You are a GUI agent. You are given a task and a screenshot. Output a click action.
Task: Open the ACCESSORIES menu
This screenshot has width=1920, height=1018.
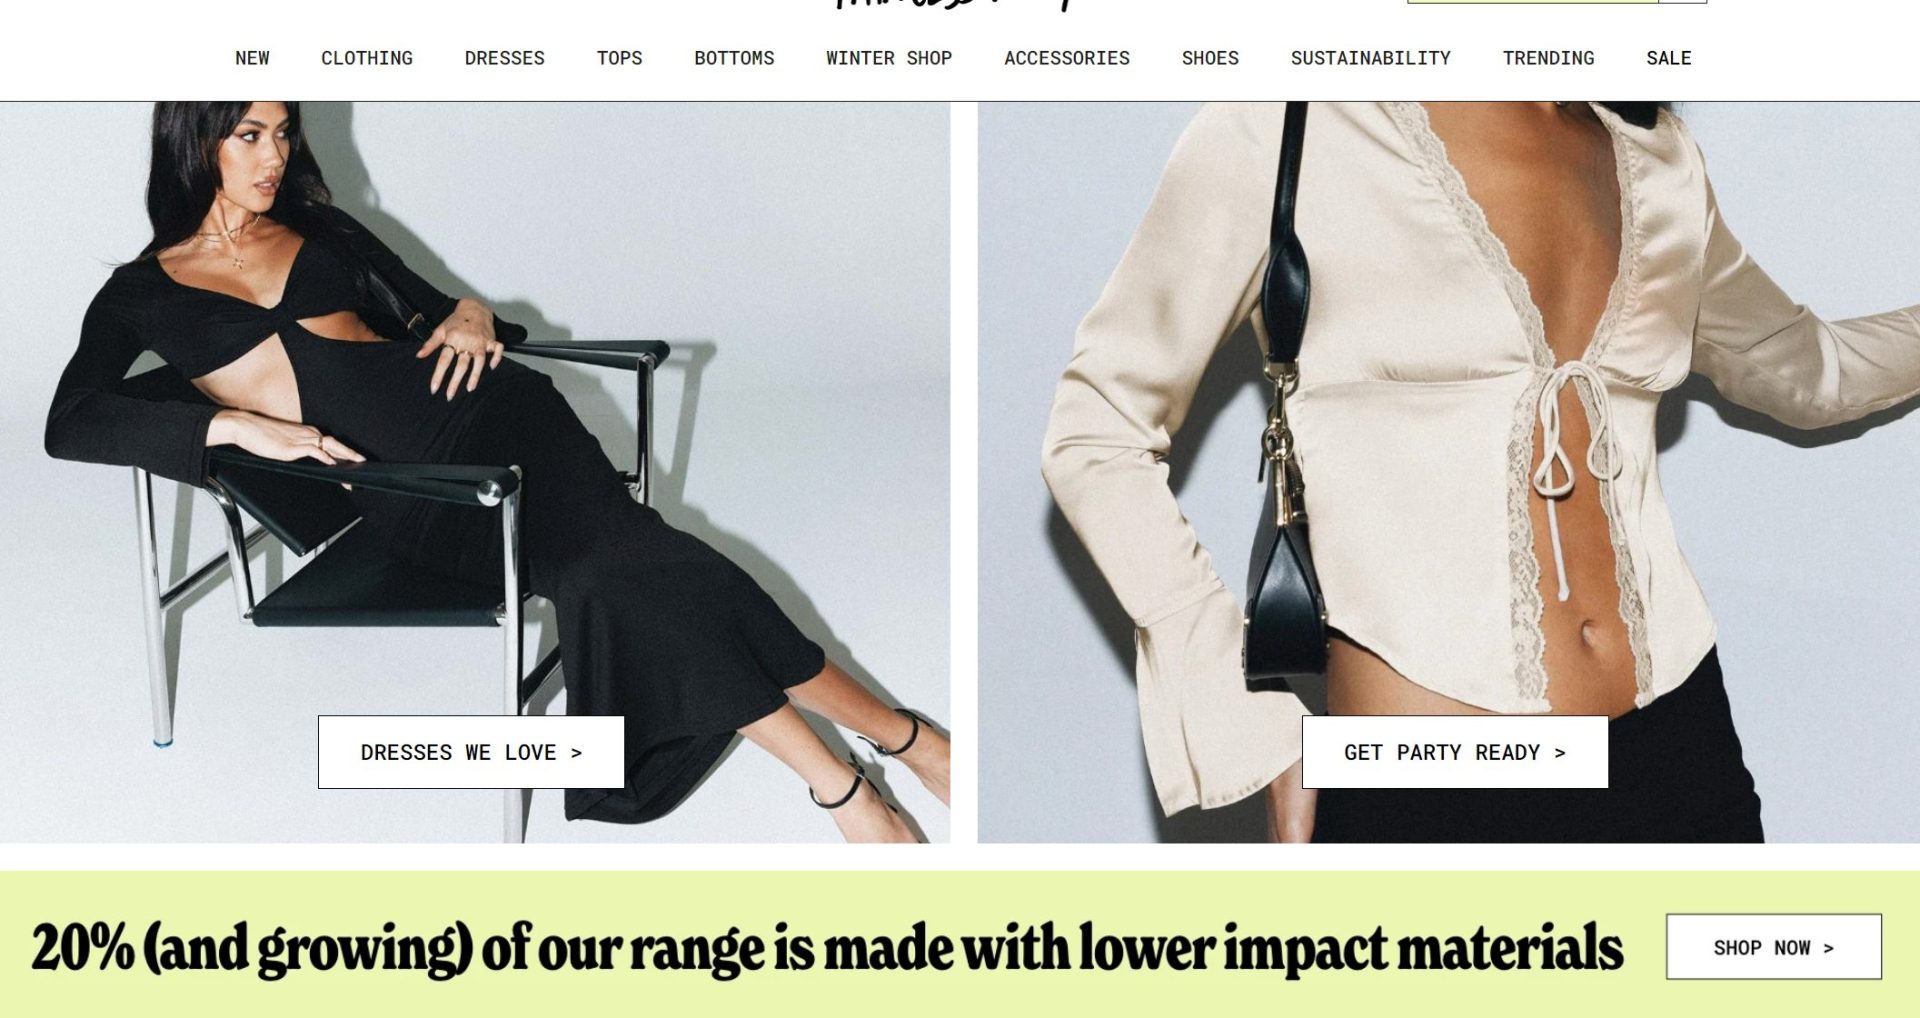click(1067, 58)
